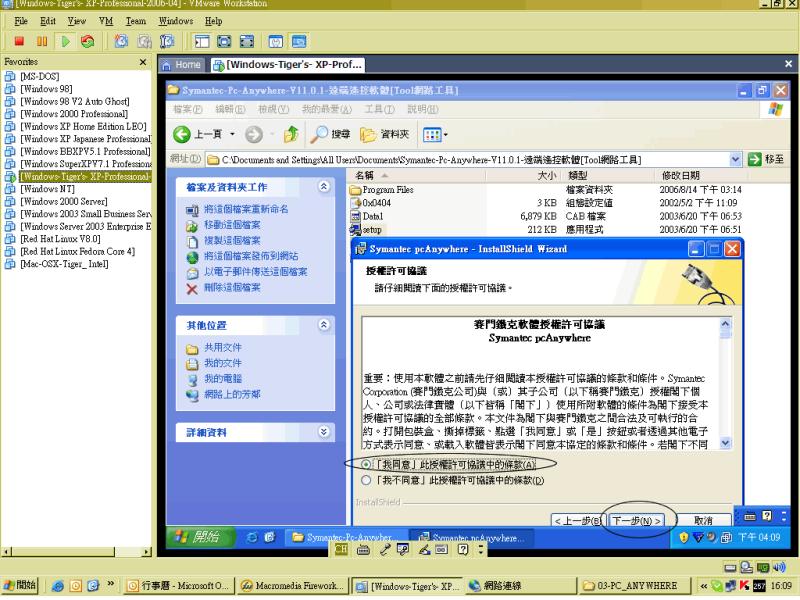Screen dimensions: 800x600
Task: Click the Explorer Back (上一頁) arrow icon
Action: [x=182, y=135]
